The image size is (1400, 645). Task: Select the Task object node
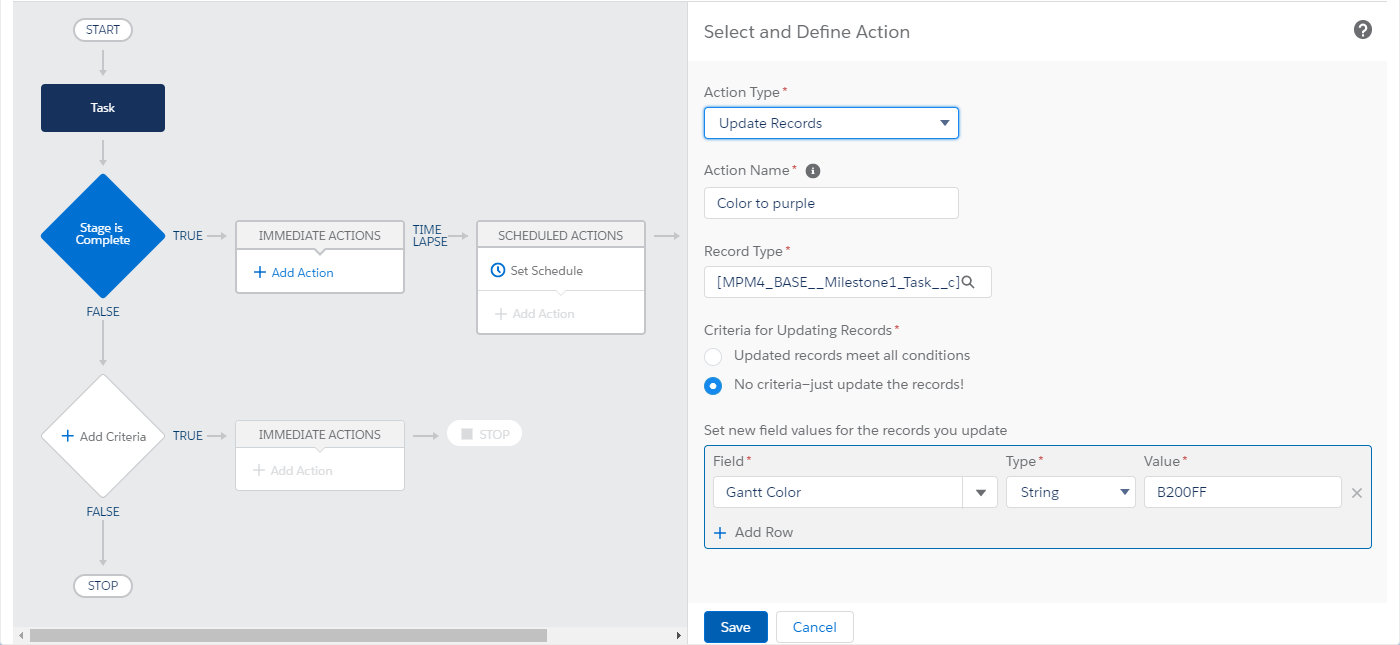click(103, 108)
